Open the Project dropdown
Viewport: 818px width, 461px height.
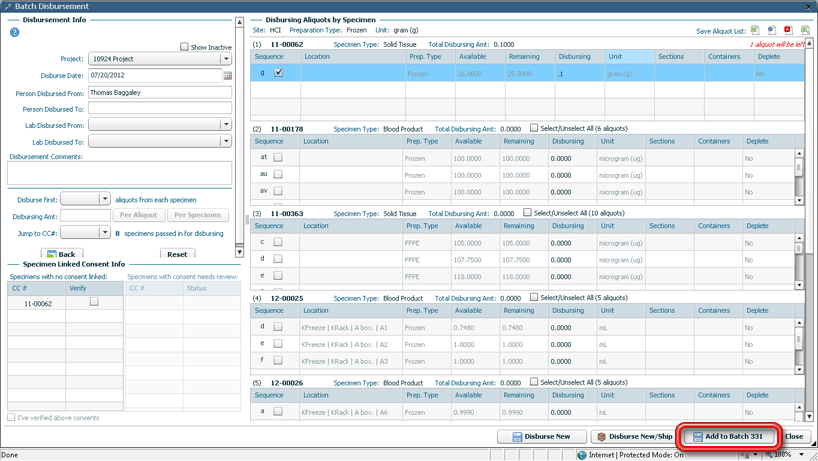click(x=226, y=59)
